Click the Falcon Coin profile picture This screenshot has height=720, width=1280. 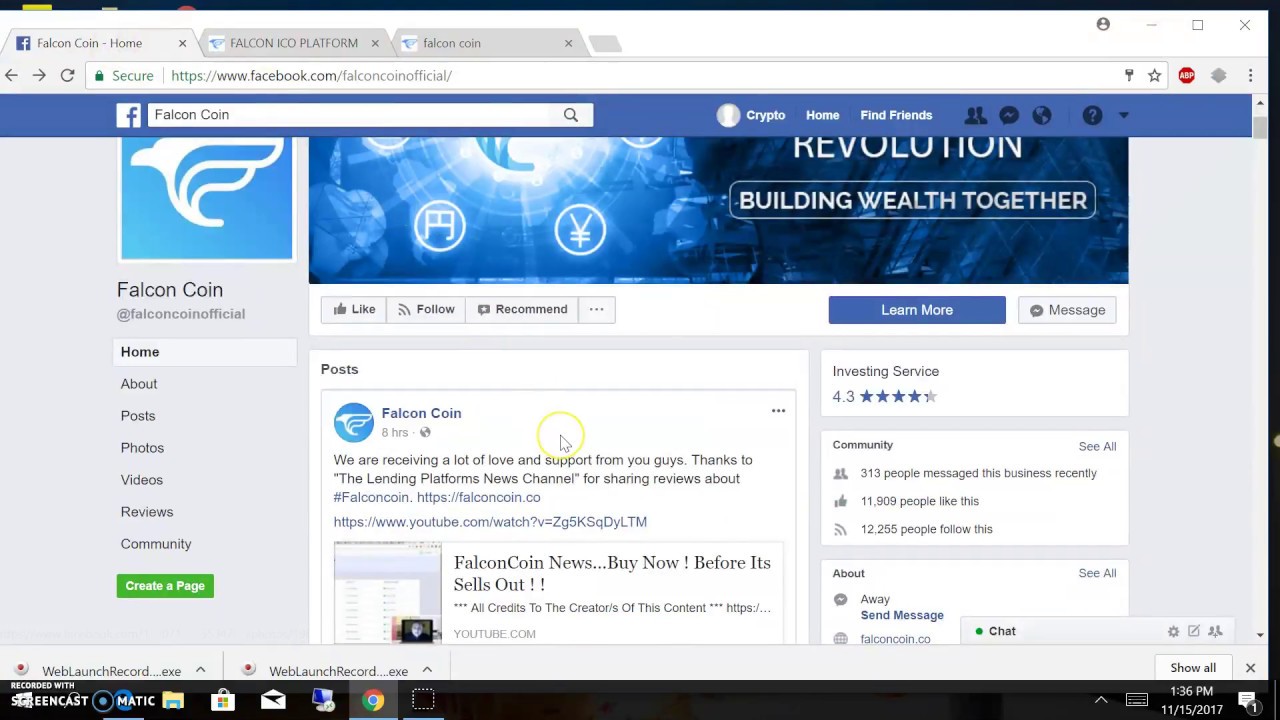coord(207,198)
